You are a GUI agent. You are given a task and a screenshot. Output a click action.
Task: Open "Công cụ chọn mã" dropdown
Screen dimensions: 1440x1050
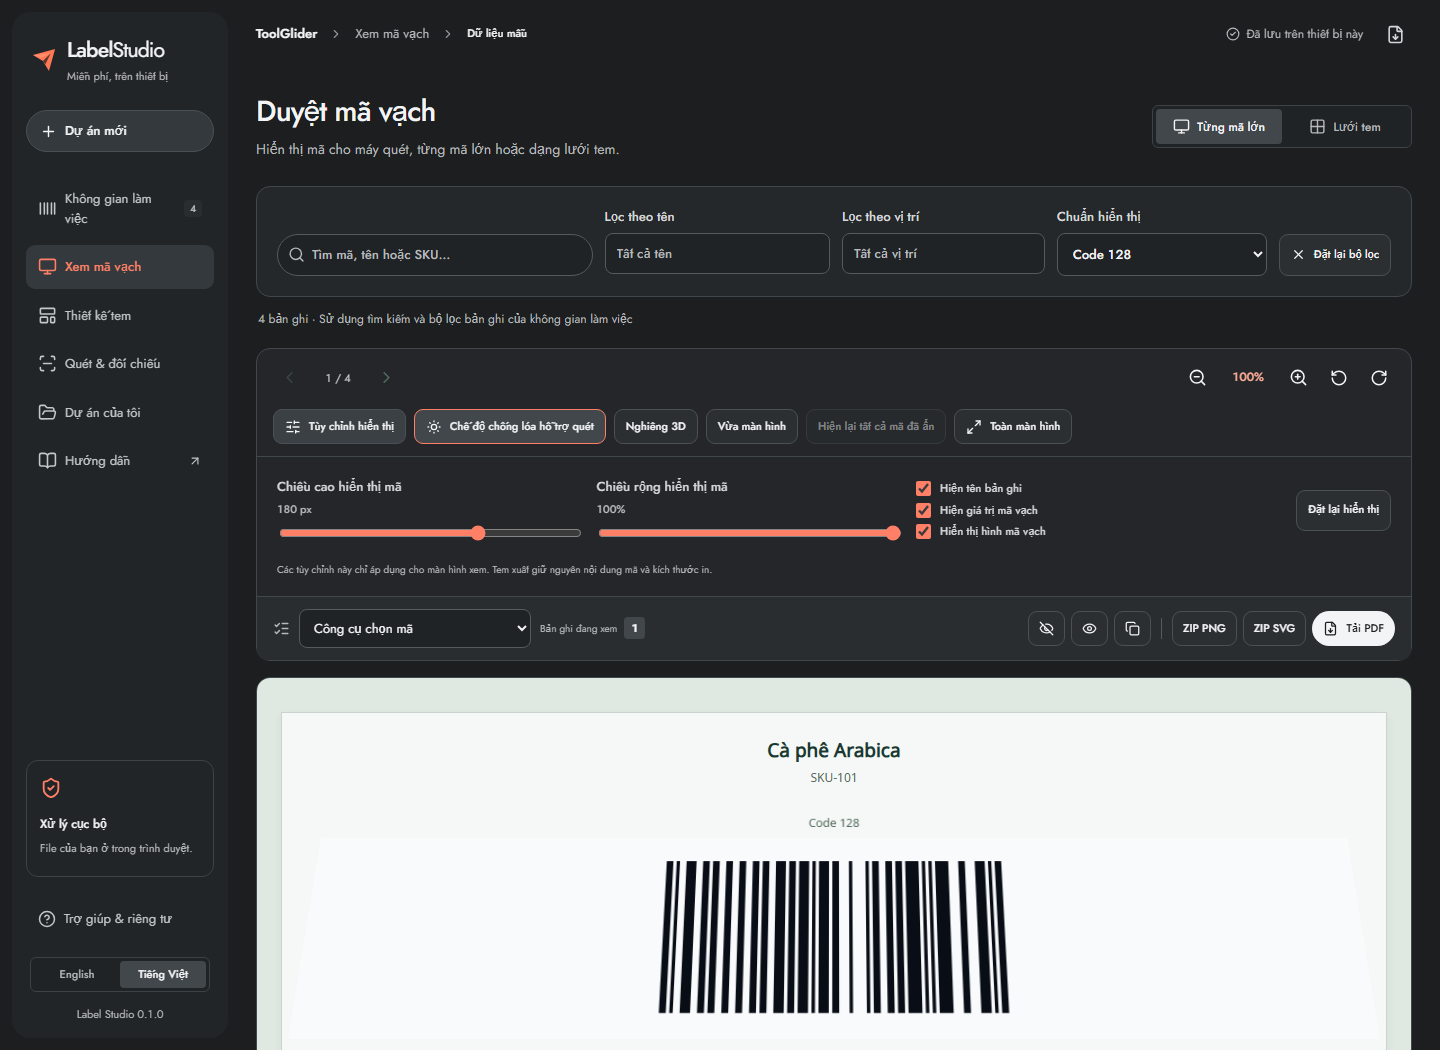(x=415, y=628)
